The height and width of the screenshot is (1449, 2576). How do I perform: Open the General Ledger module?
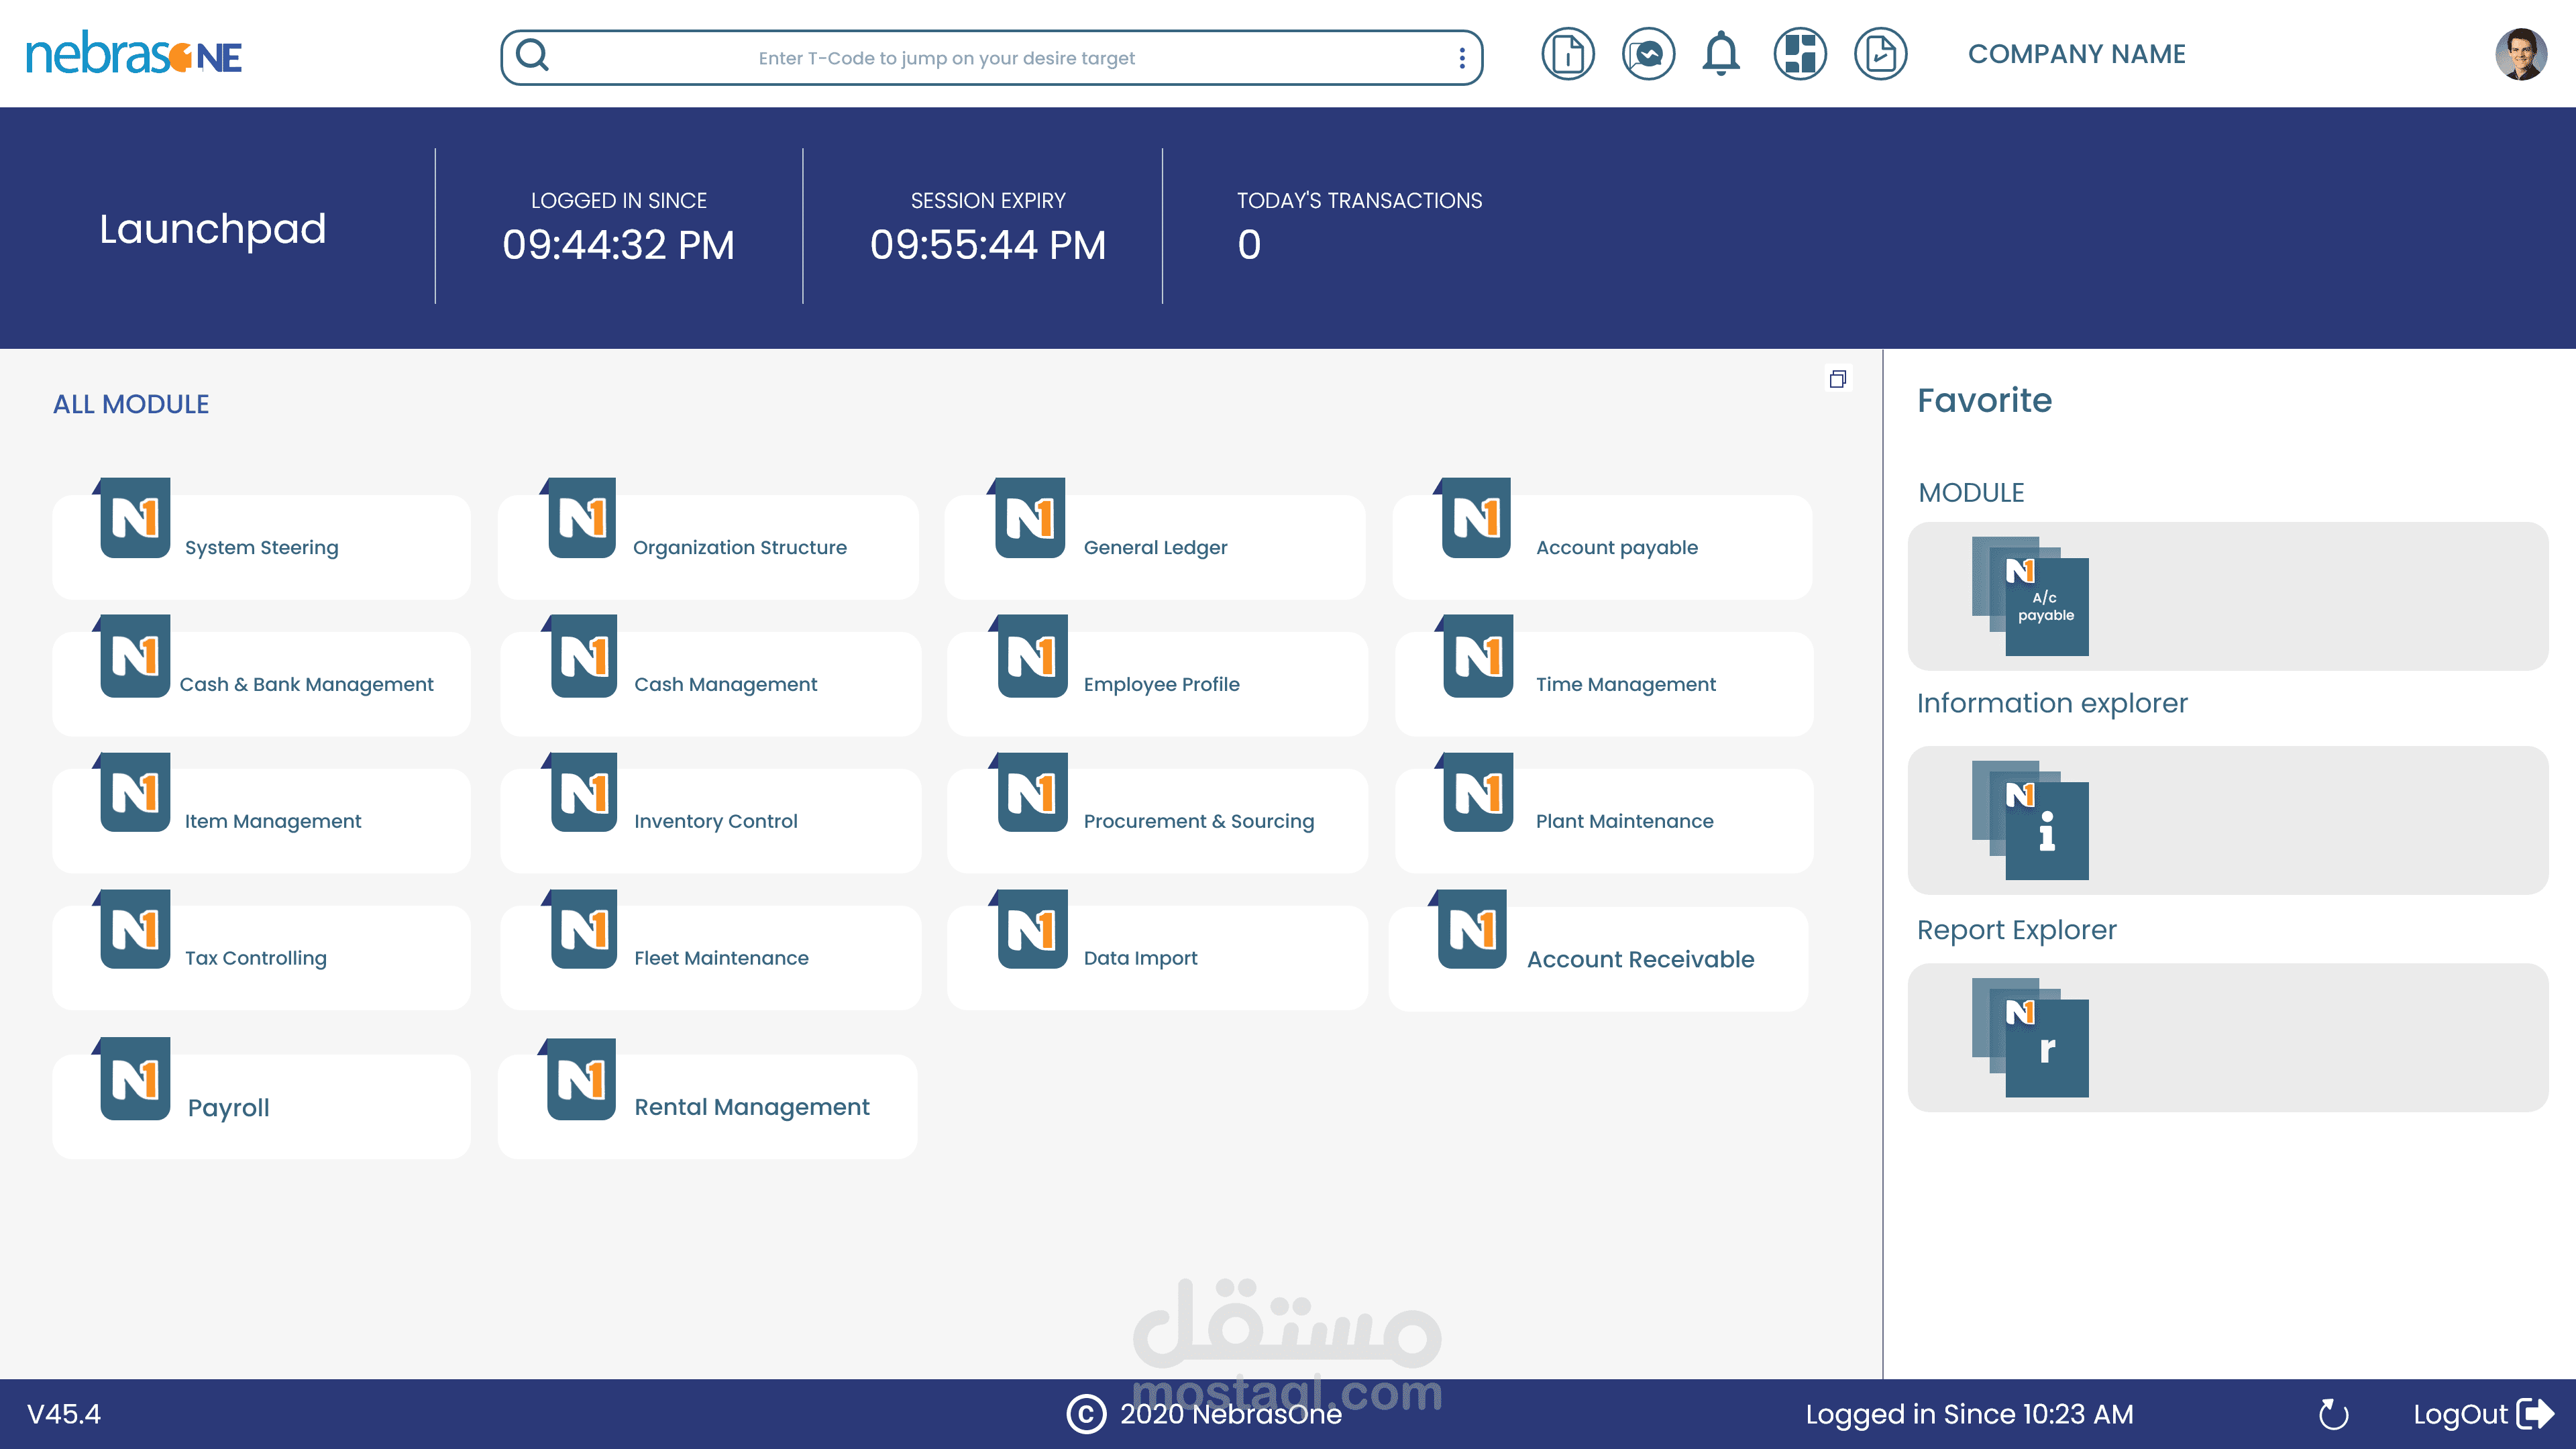1154,546
